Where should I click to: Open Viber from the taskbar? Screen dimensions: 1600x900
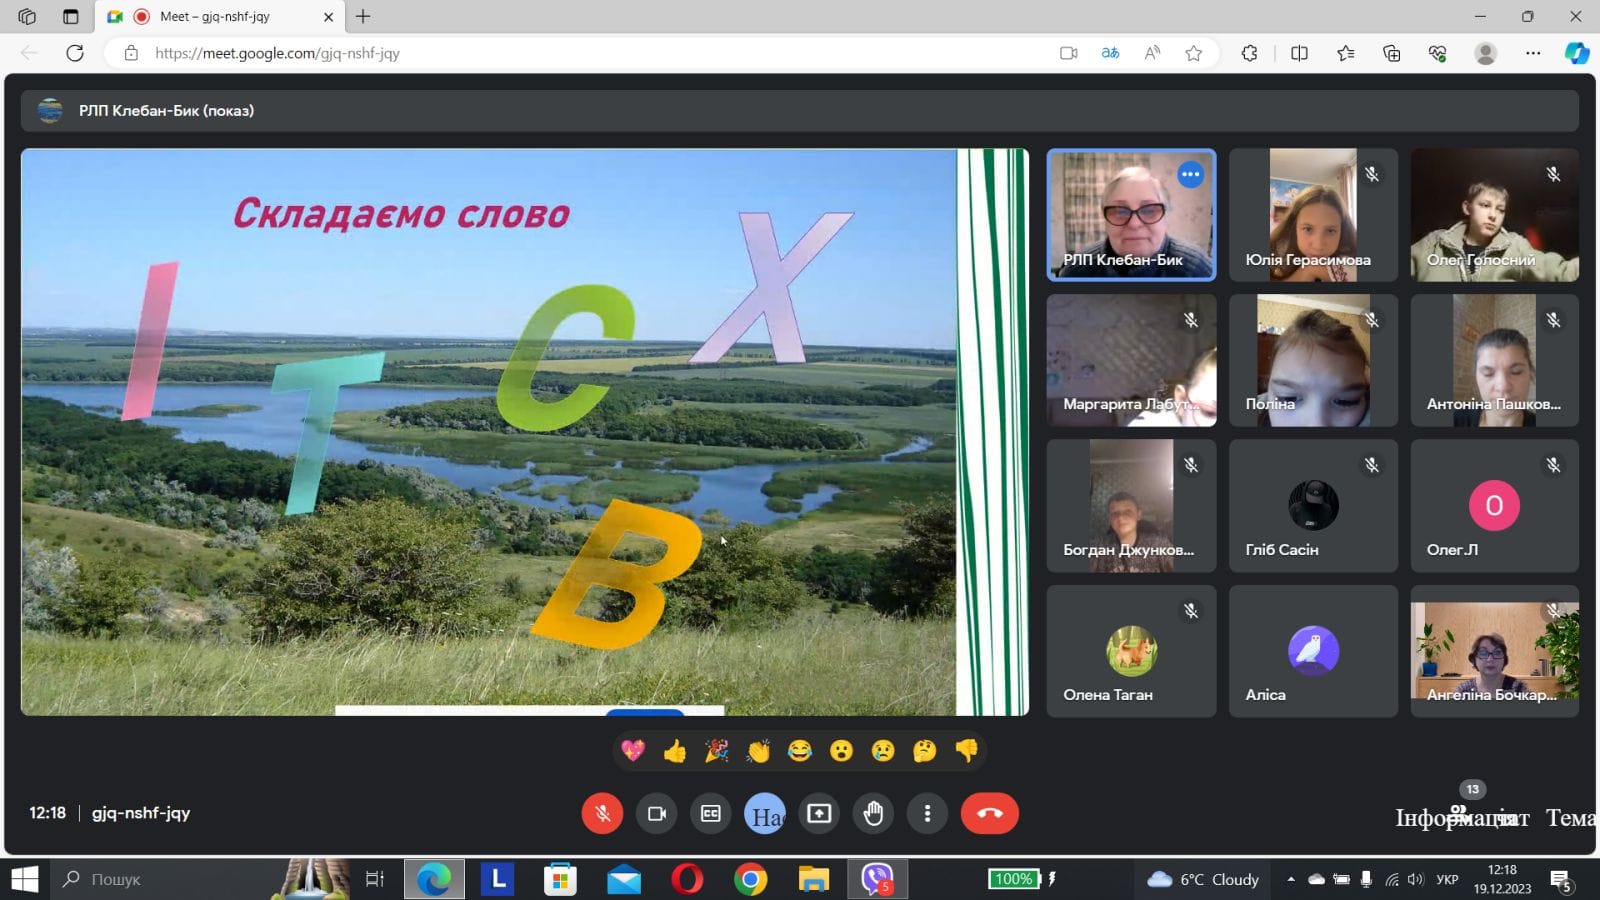coord(877,879)
